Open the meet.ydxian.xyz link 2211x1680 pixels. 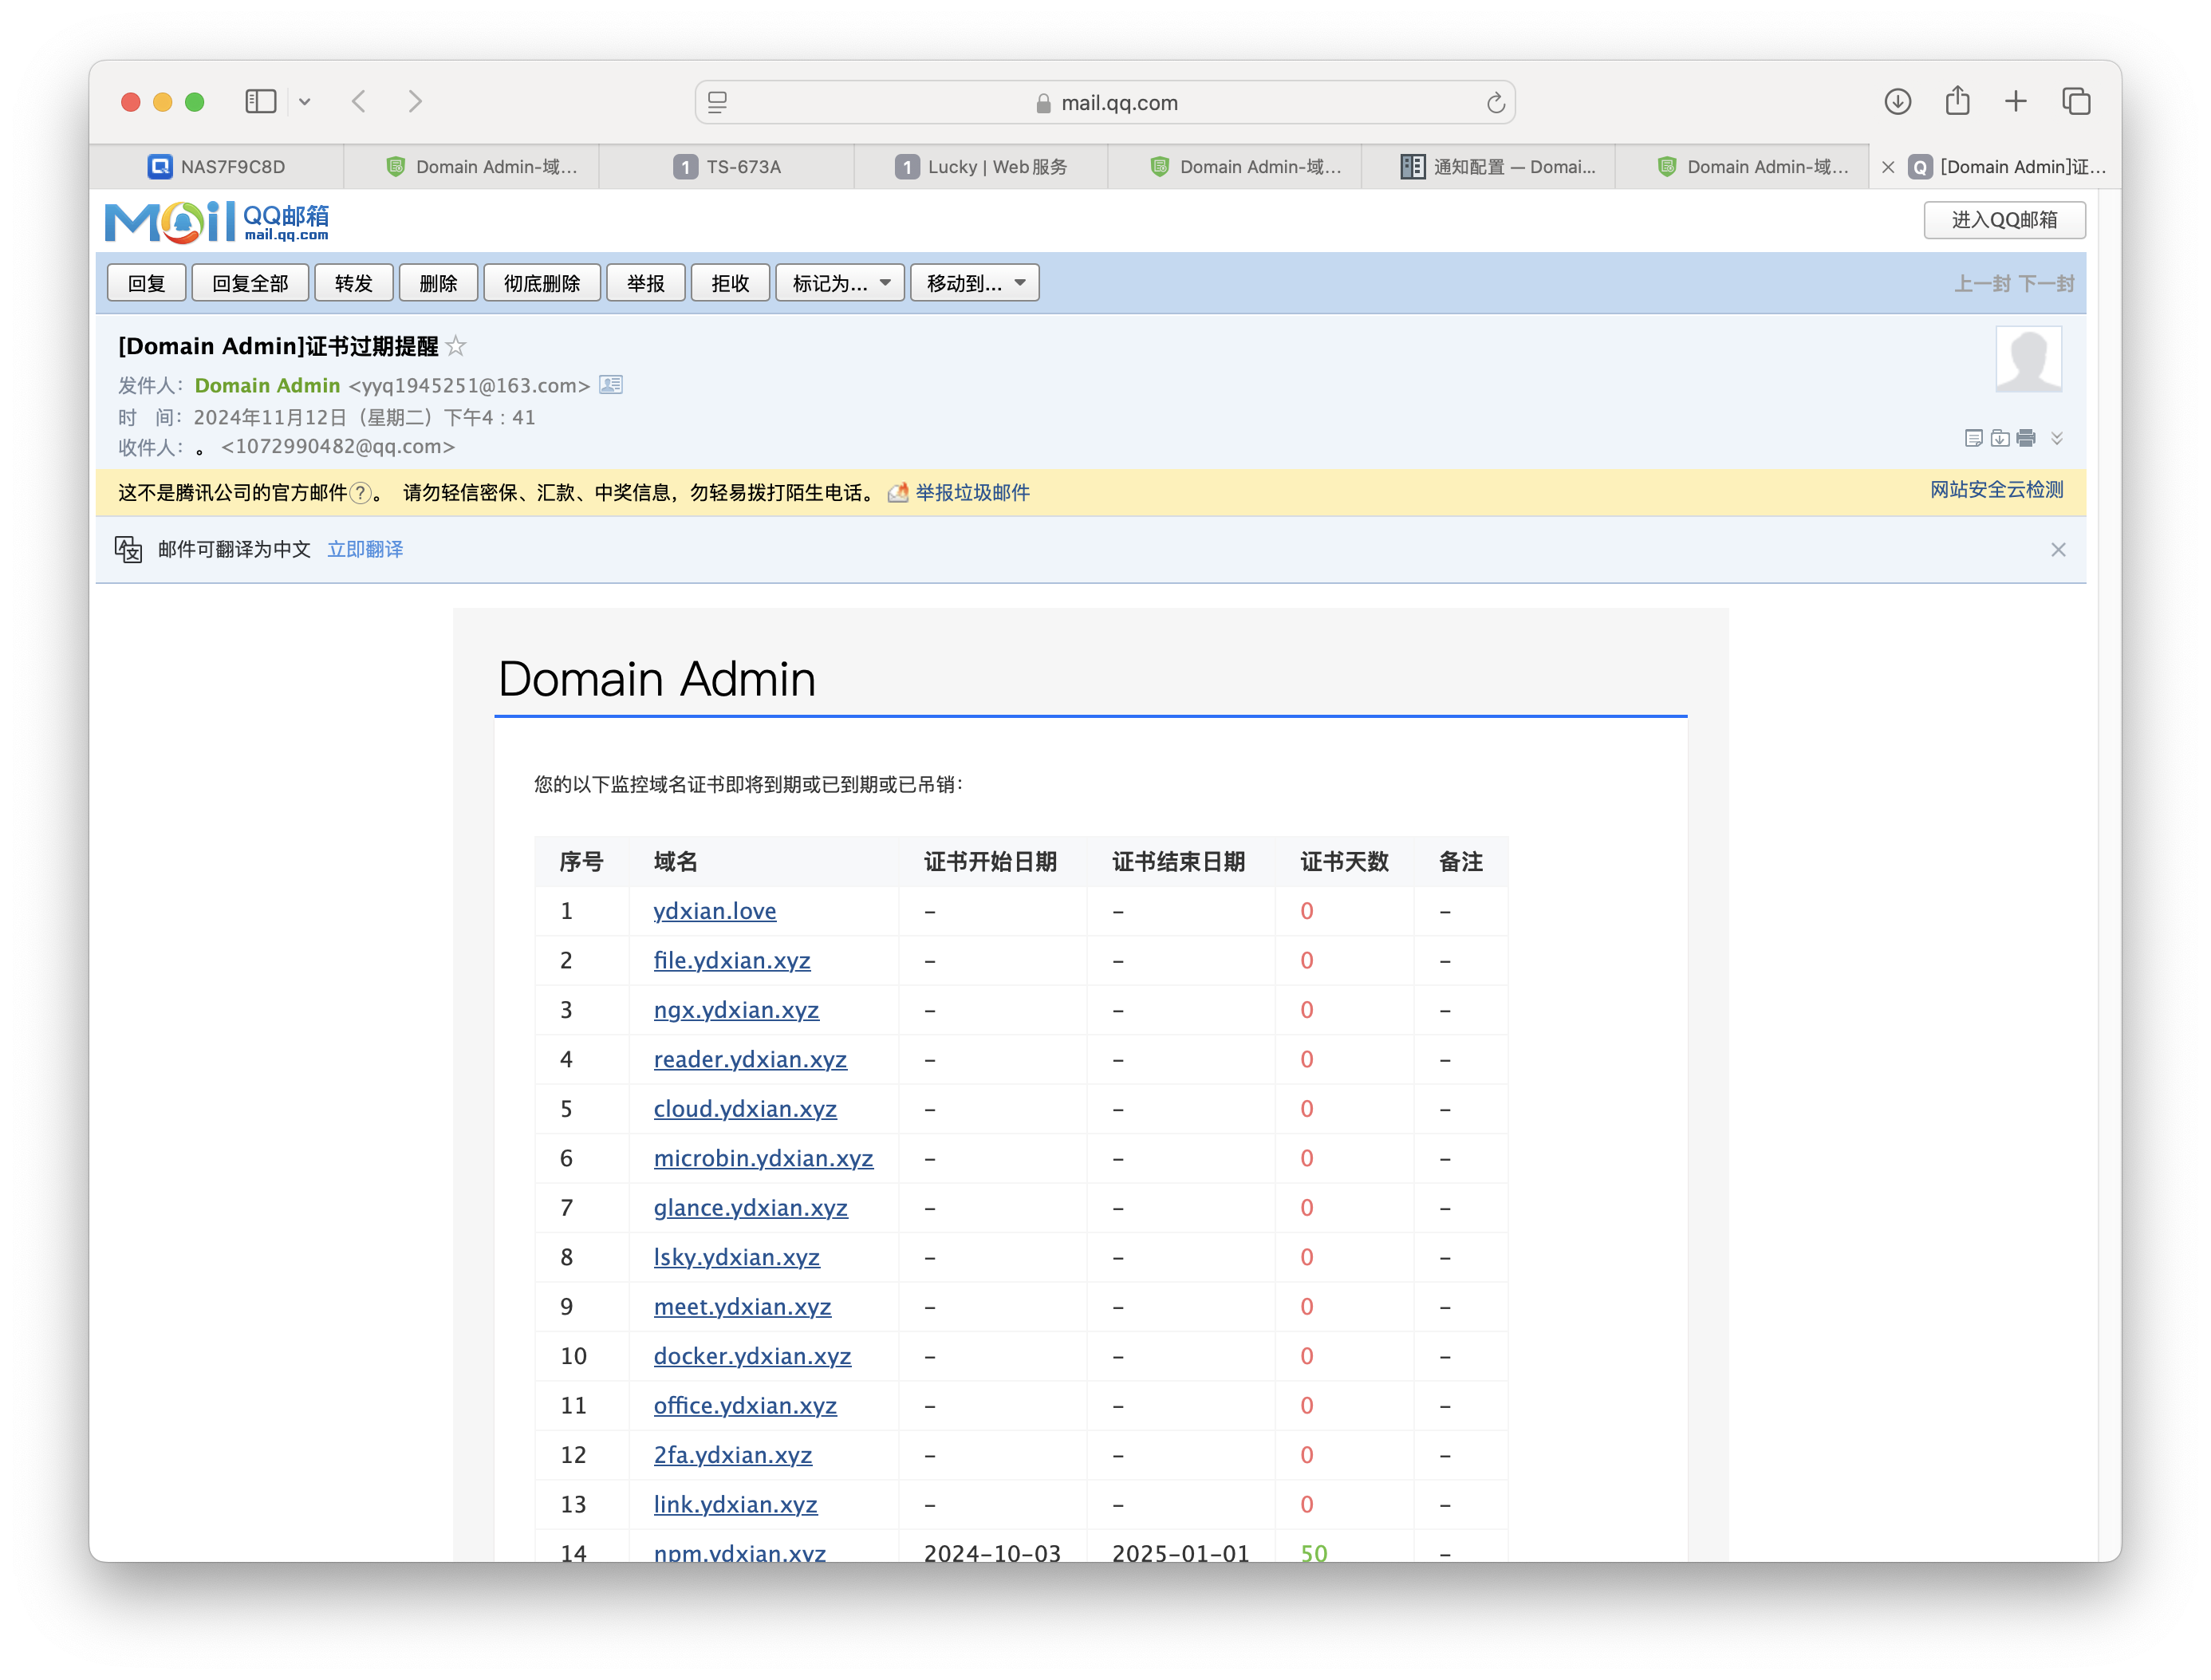coord(742,1308)
